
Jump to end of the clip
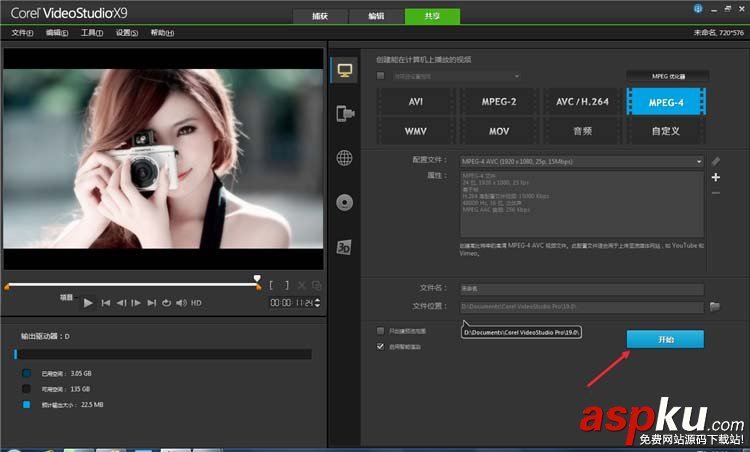pos(152,303)
